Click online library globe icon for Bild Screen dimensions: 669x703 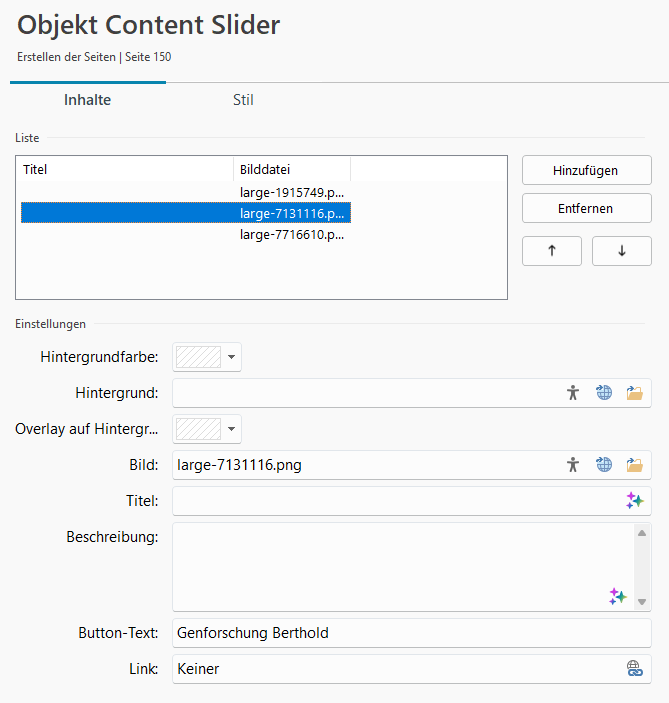tap(604, 464)
